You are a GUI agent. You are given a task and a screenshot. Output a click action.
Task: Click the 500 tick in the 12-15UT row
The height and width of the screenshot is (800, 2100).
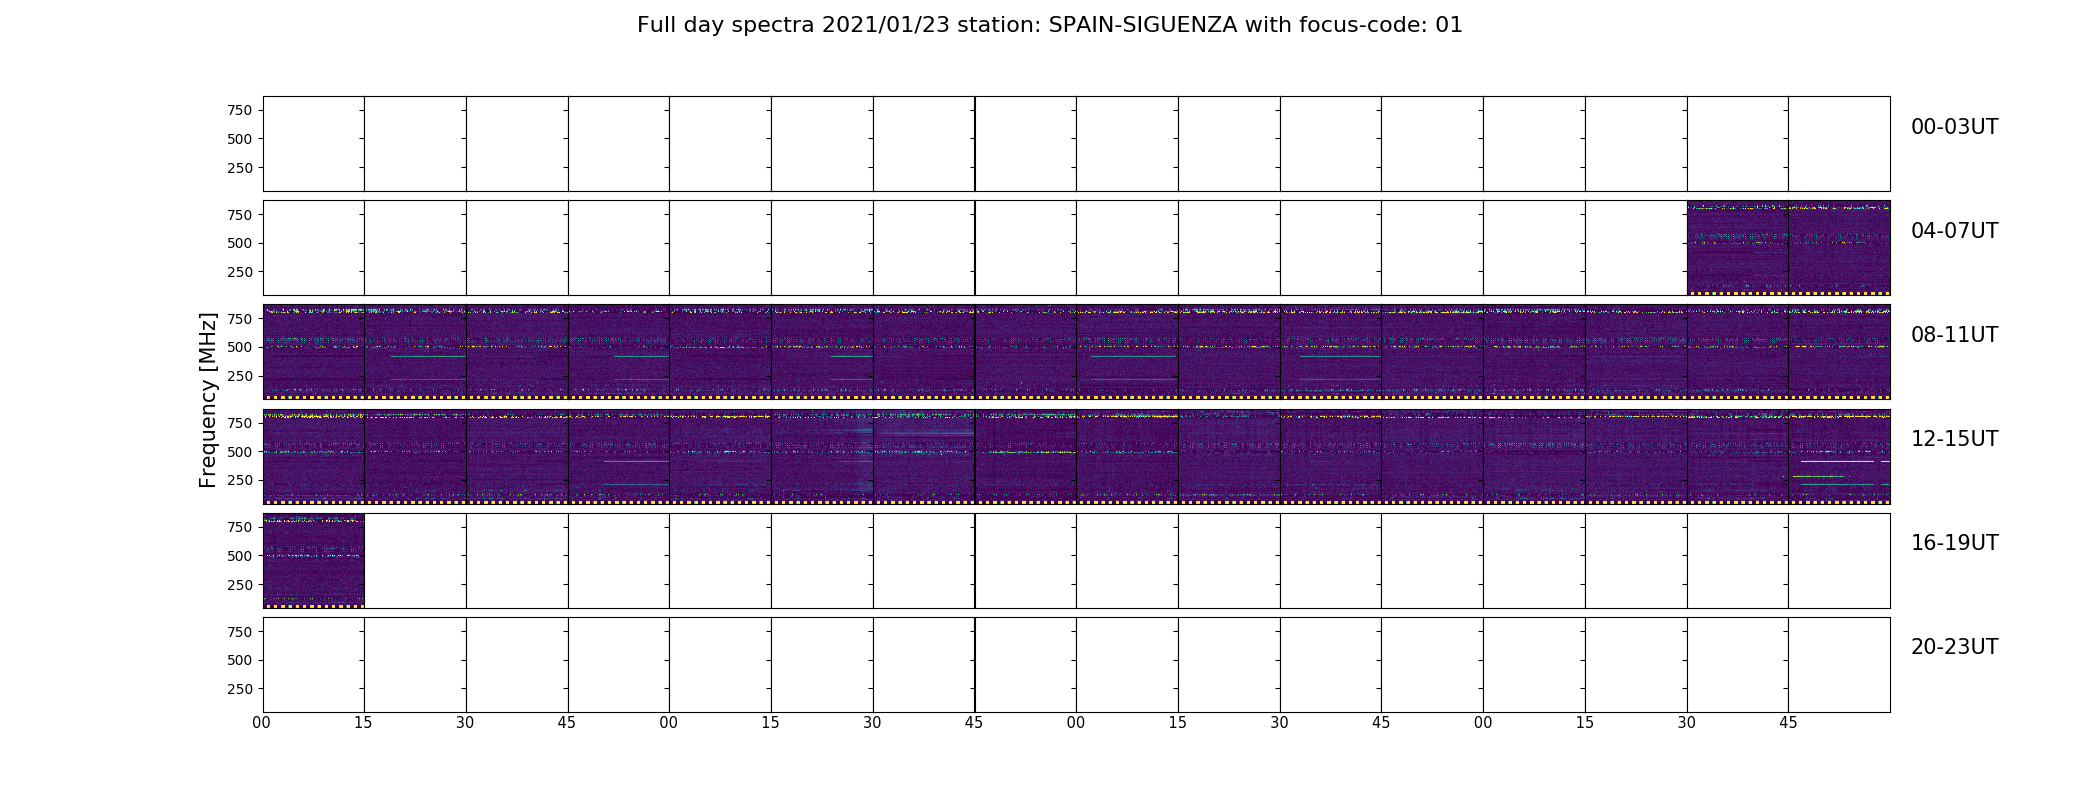240,452
